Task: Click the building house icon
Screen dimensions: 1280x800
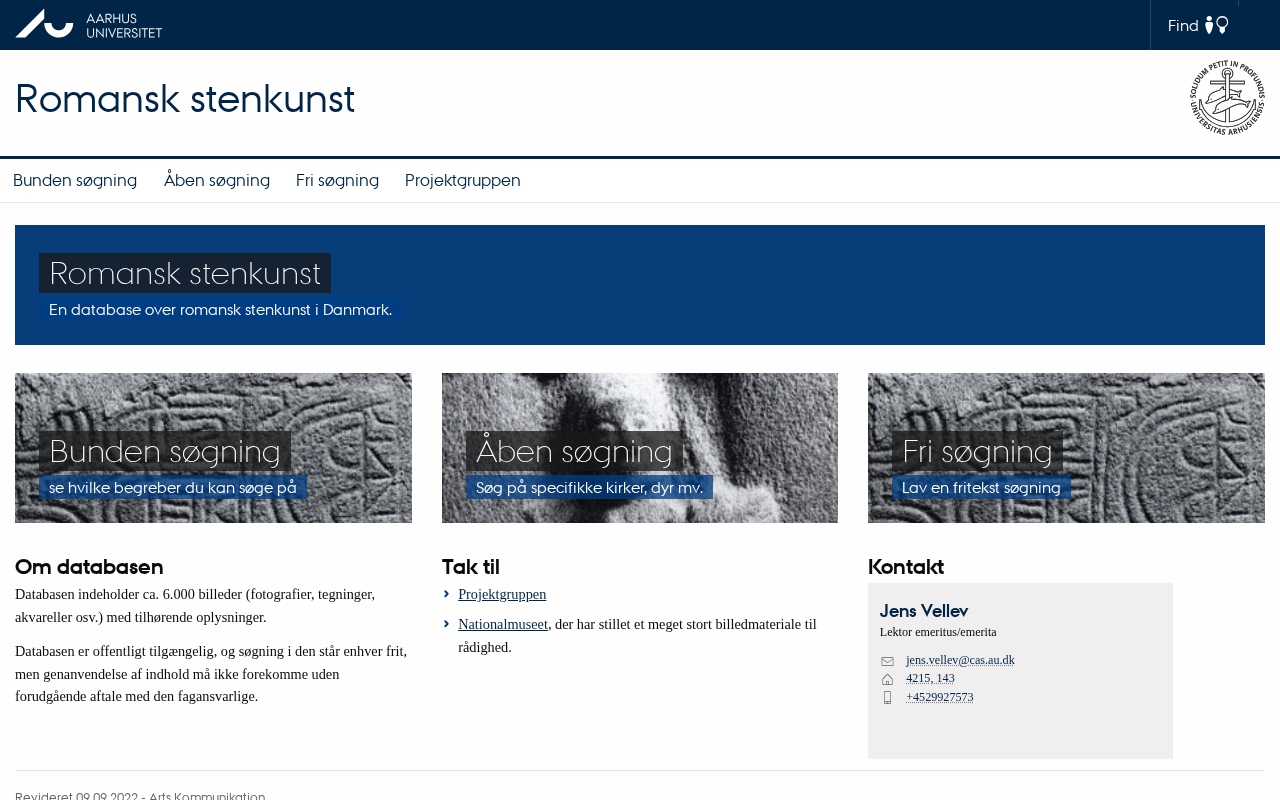Action: [887, 679]
